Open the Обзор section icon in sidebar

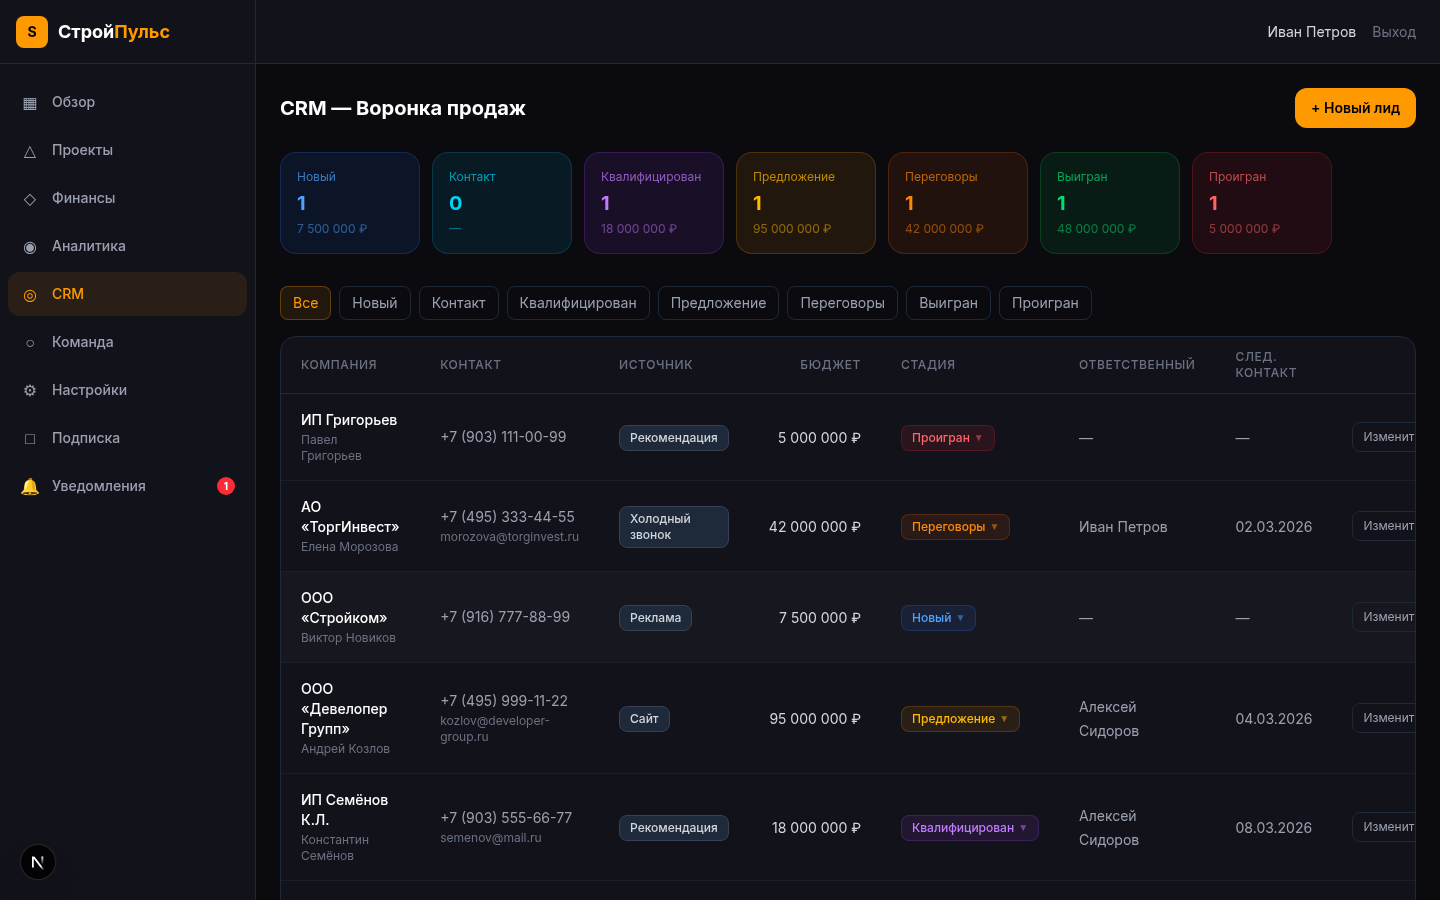[x=31, y=102]
